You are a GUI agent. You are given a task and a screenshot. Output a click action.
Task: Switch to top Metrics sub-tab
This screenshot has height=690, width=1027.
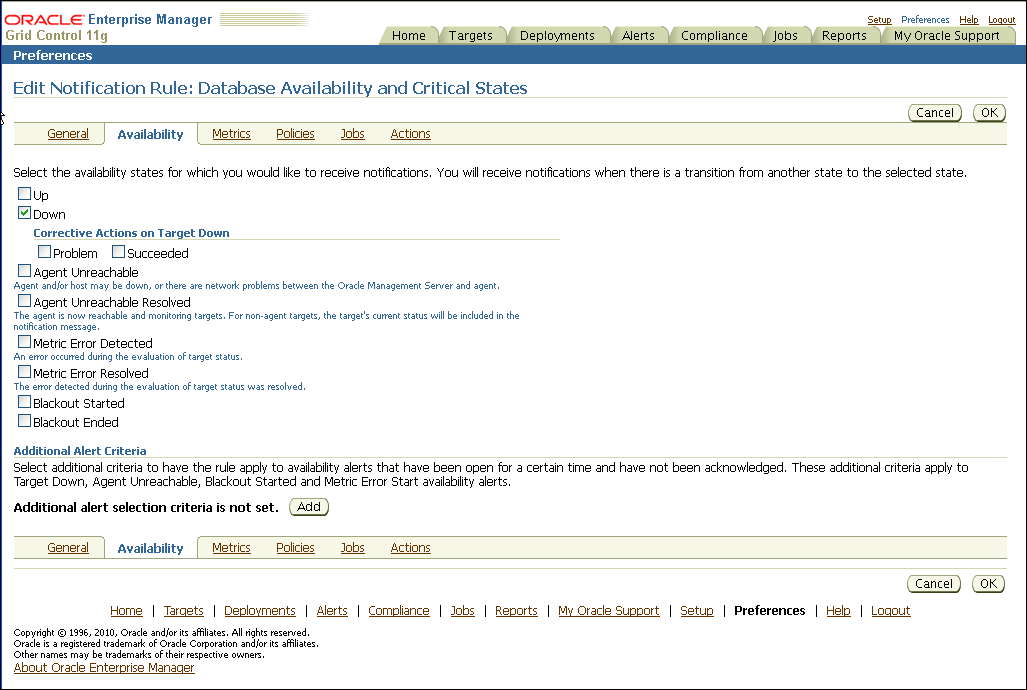tap(231, 134)
